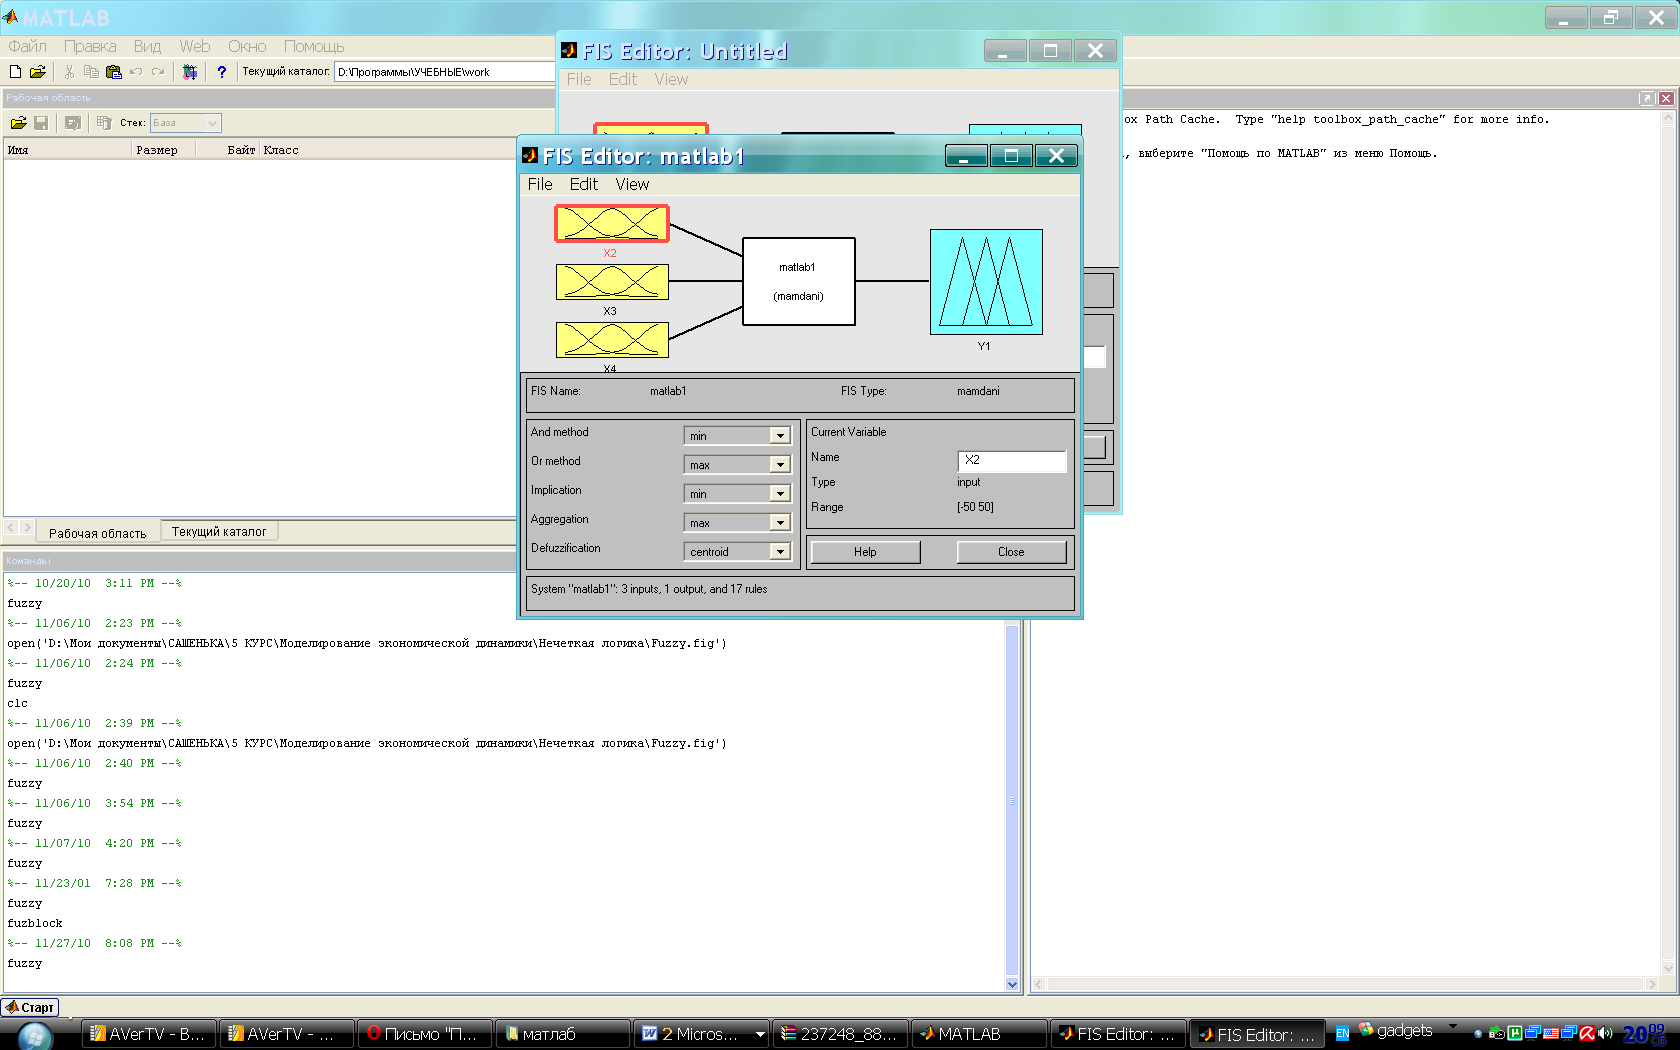This screenshot has height=1050, width=1680.
Task: Click the speaker volume tray icon
Action: coord(1605,1034)
